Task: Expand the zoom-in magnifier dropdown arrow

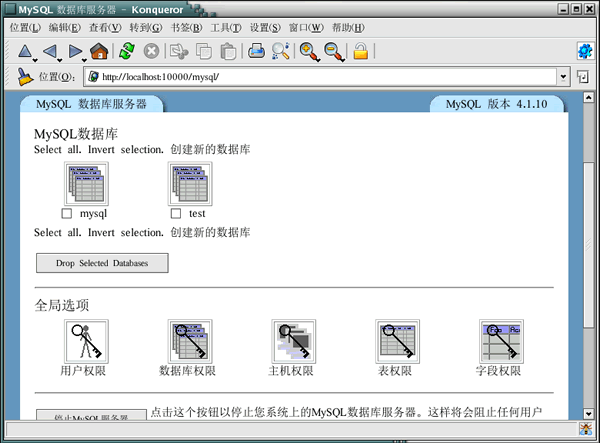Action: (x=318, y=60)
